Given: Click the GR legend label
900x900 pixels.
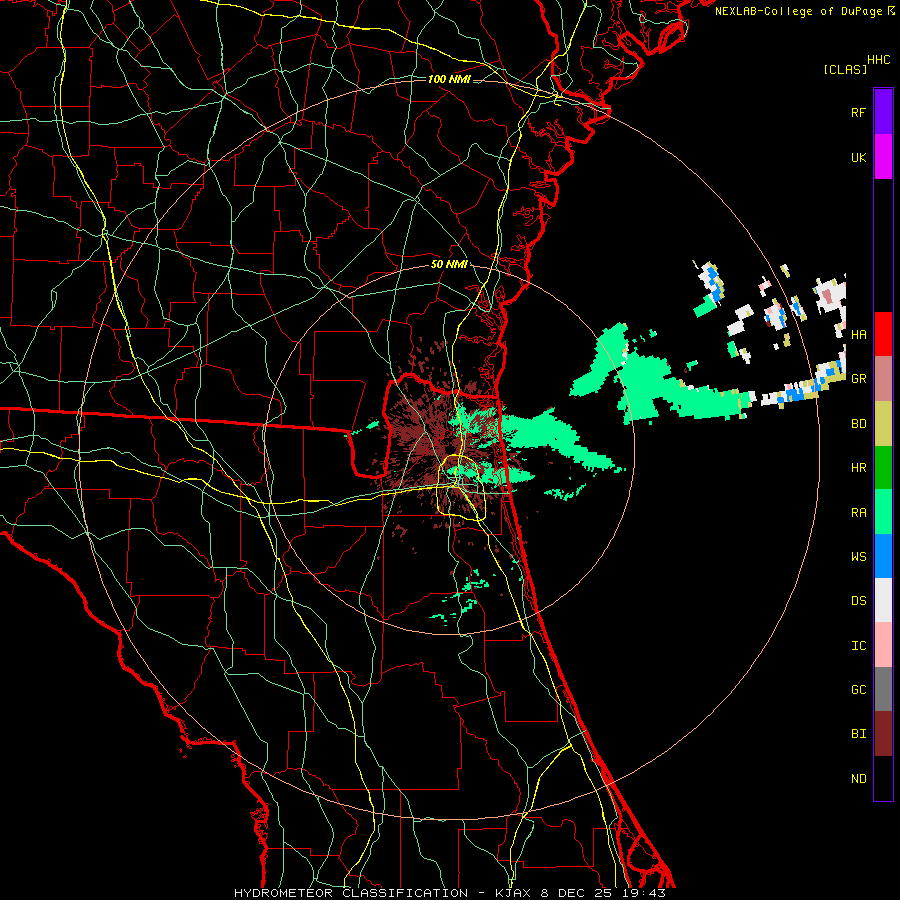Looking at the screenshot, I should pyautogui.click(x=858, y=379).
